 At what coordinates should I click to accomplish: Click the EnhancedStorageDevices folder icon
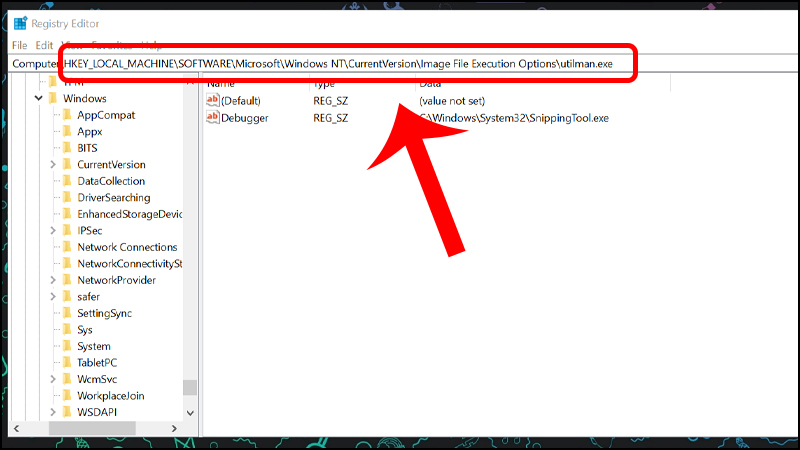[67, 214]
